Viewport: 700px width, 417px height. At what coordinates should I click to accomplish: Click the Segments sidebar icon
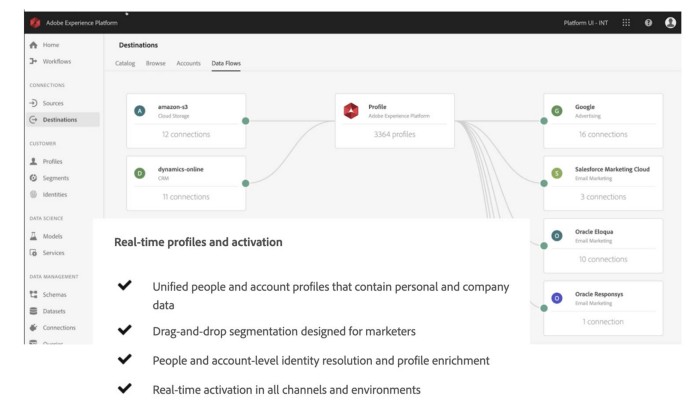33,178
